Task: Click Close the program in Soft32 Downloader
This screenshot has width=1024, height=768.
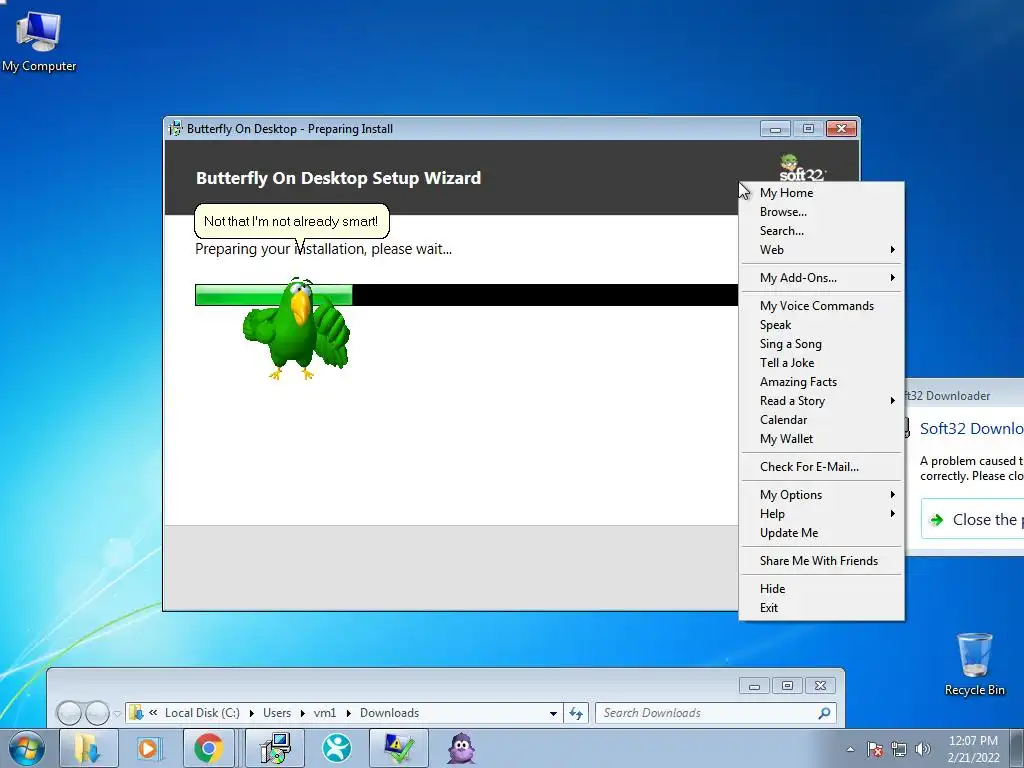Action: click(x=973, y=519)
